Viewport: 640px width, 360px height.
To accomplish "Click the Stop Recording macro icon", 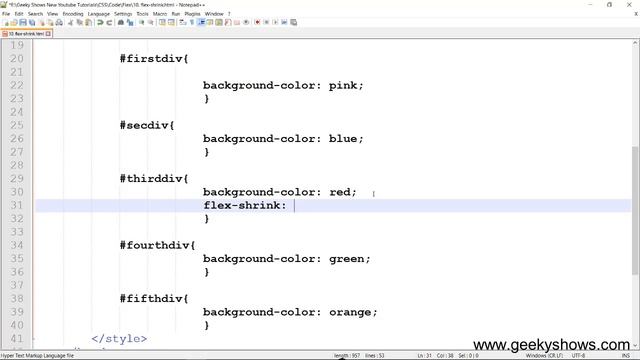I will [x=266, y=22].
